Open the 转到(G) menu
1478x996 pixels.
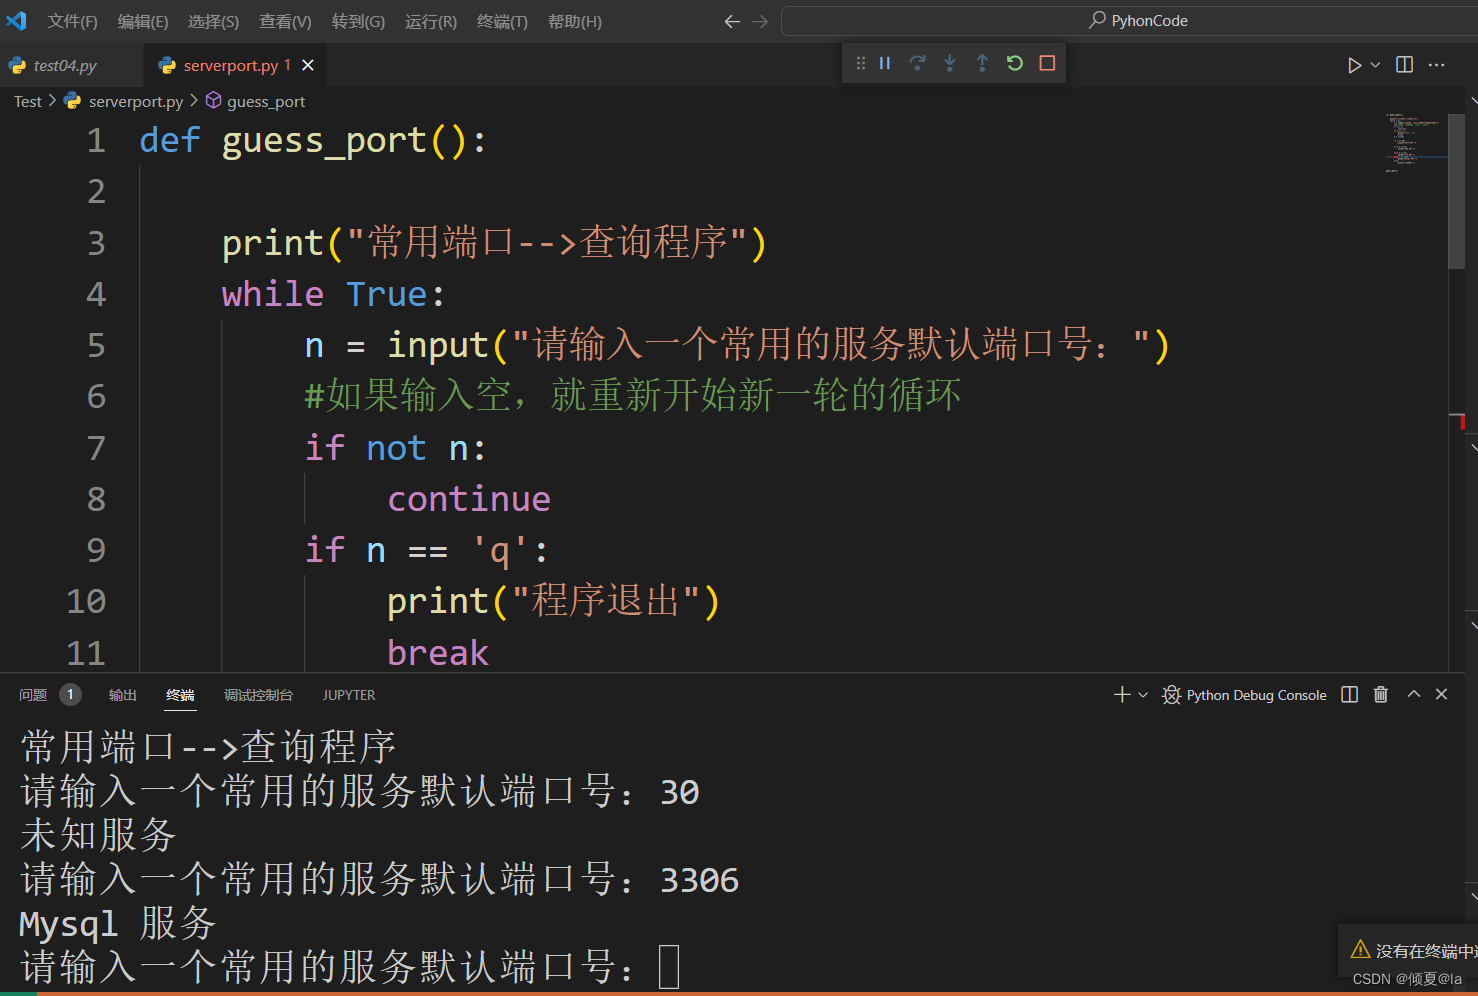pyautogui.click(x=358, y=21)
